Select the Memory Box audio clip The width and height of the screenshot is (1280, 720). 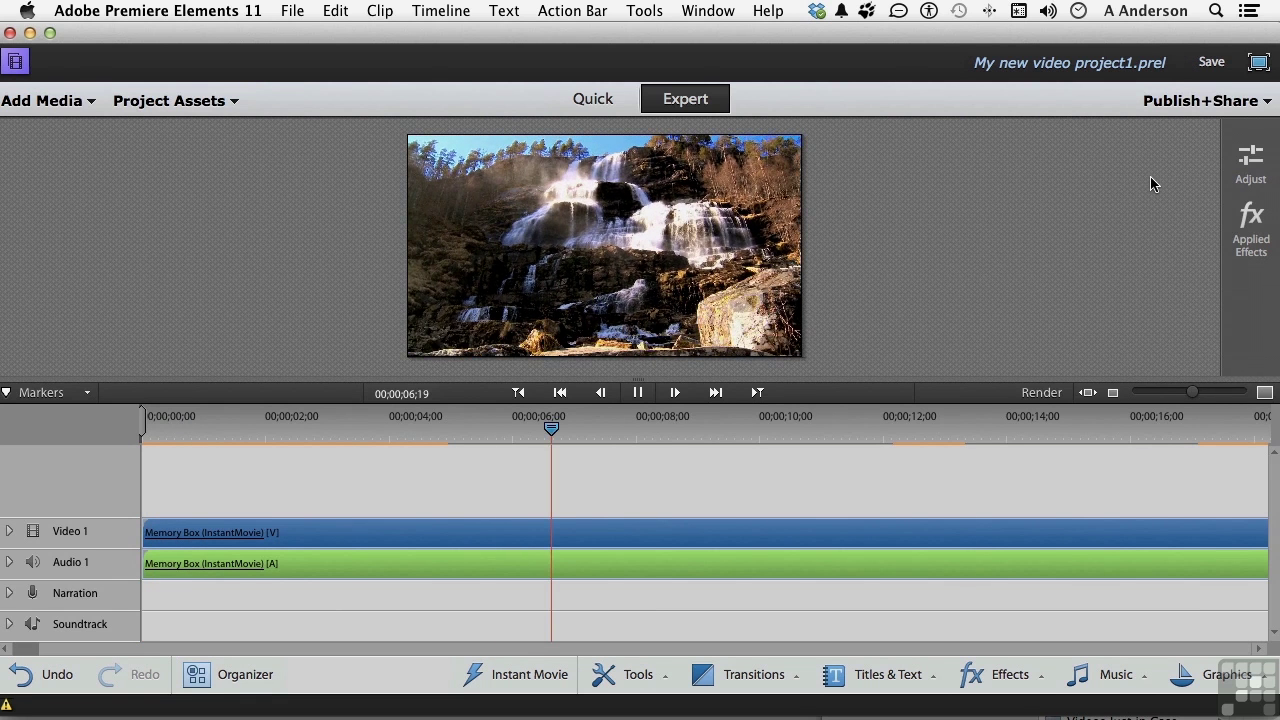(x=705, y=564)
